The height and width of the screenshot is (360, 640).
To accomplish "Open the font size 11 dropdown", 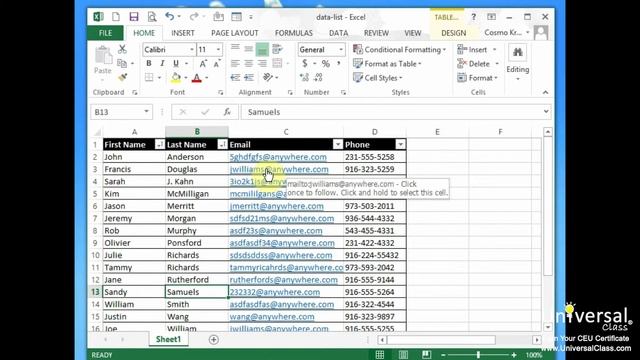I will [218, 50].
